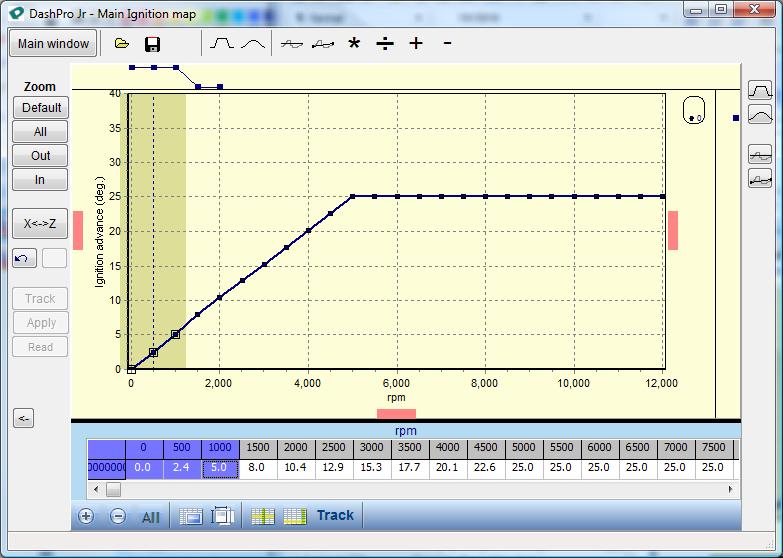Click the 8.0 value cell under 1500
Image resolution: width=783 pixels, height=558 pixels.
(x=257, y=467)
